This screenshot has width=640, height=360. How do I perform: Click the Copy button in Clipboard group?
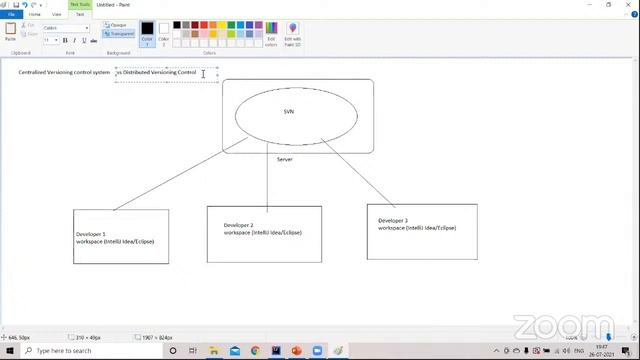coord(29,34)
